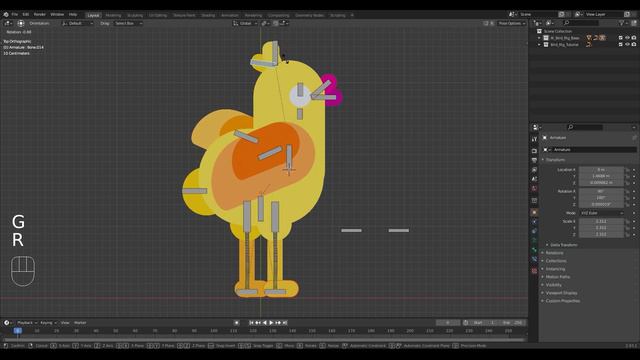Open the Render menu

click(x=40, y=14)
